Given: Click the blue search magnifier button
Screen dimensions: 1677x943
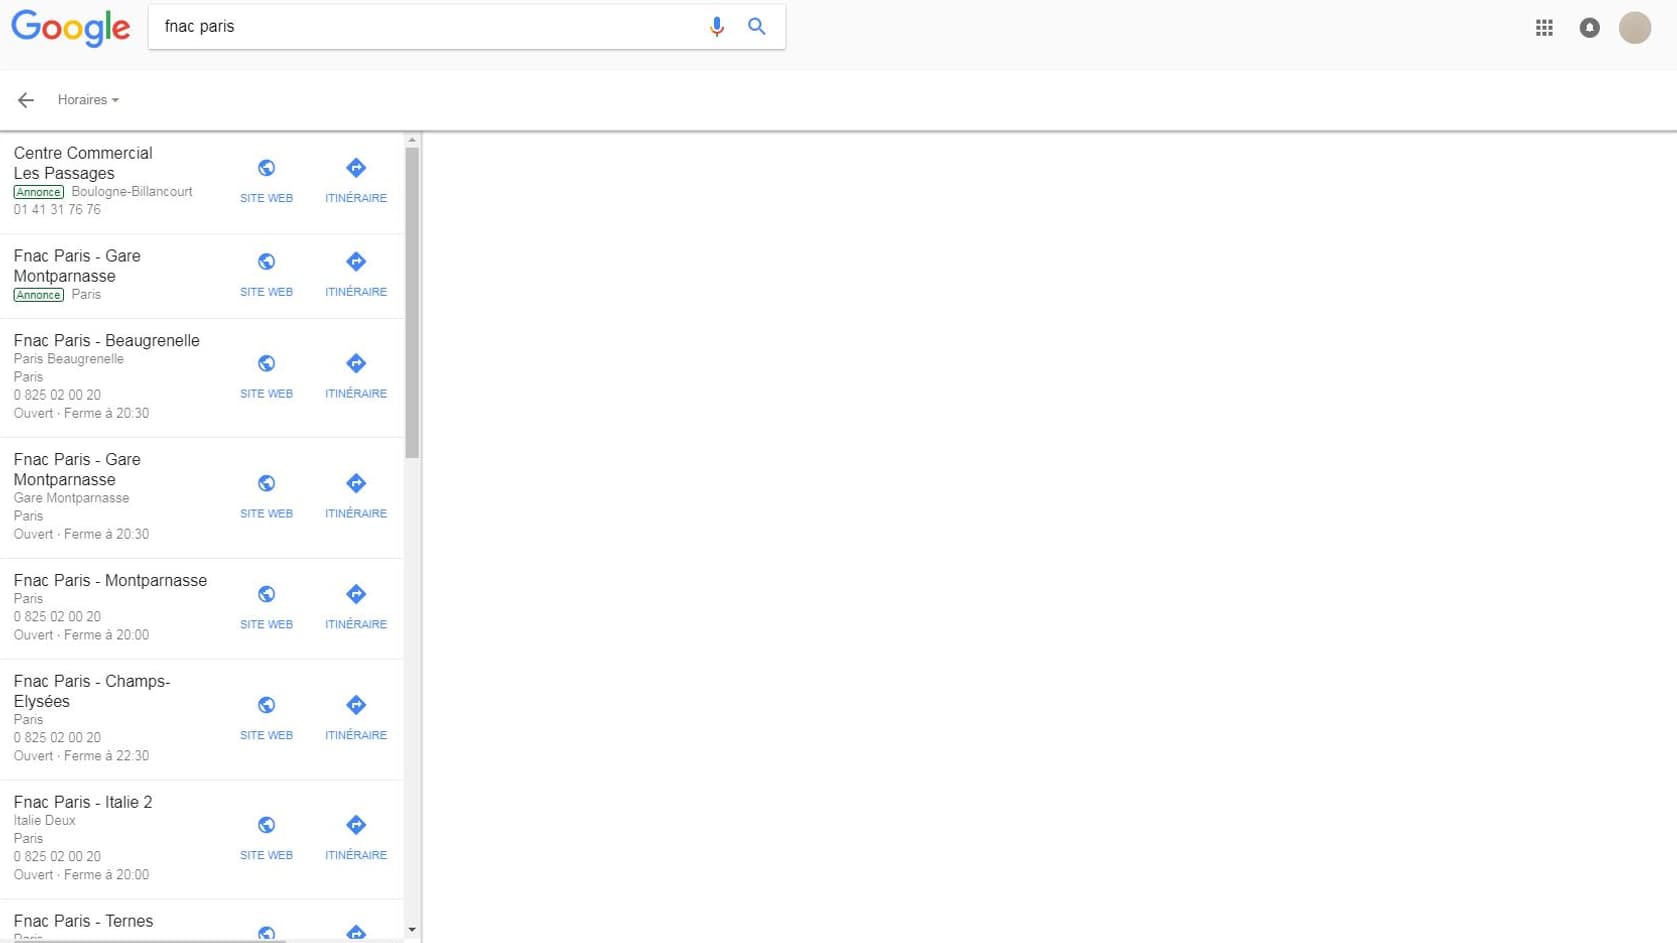Looking at the screenshot, I should tap(757, 27).
